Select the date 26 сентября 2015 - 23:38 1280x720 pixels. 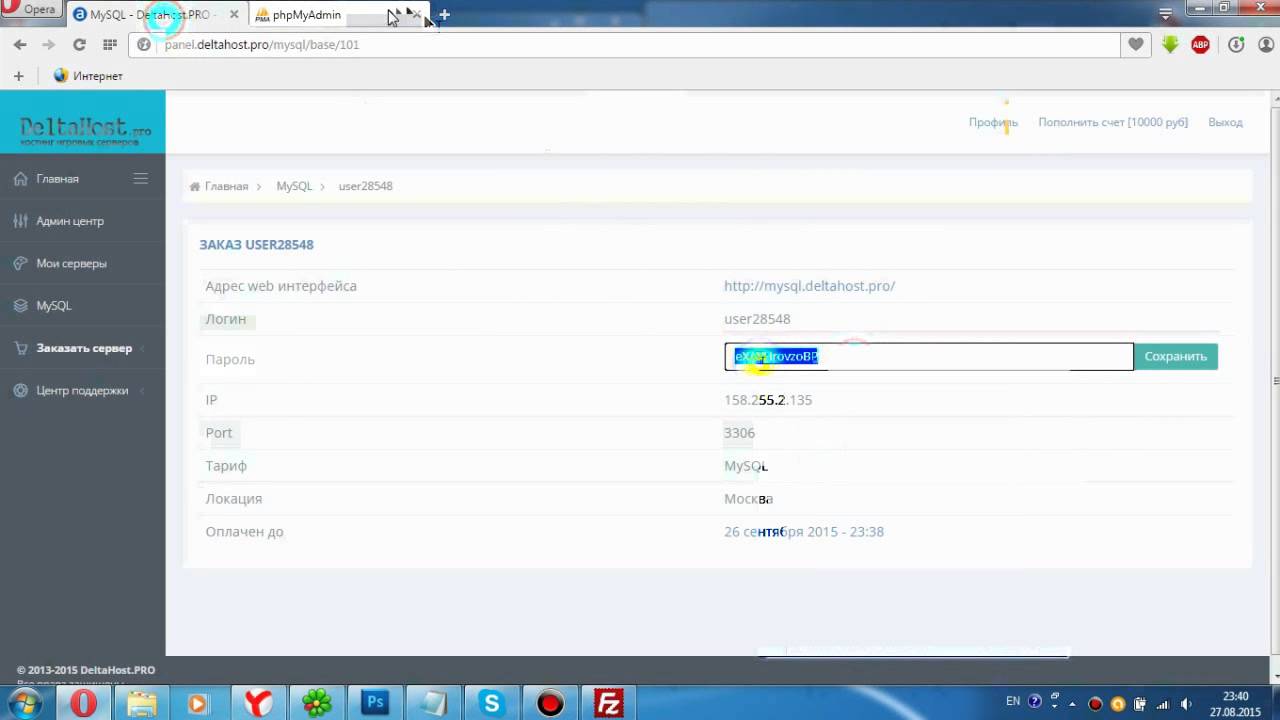[804, 532]
